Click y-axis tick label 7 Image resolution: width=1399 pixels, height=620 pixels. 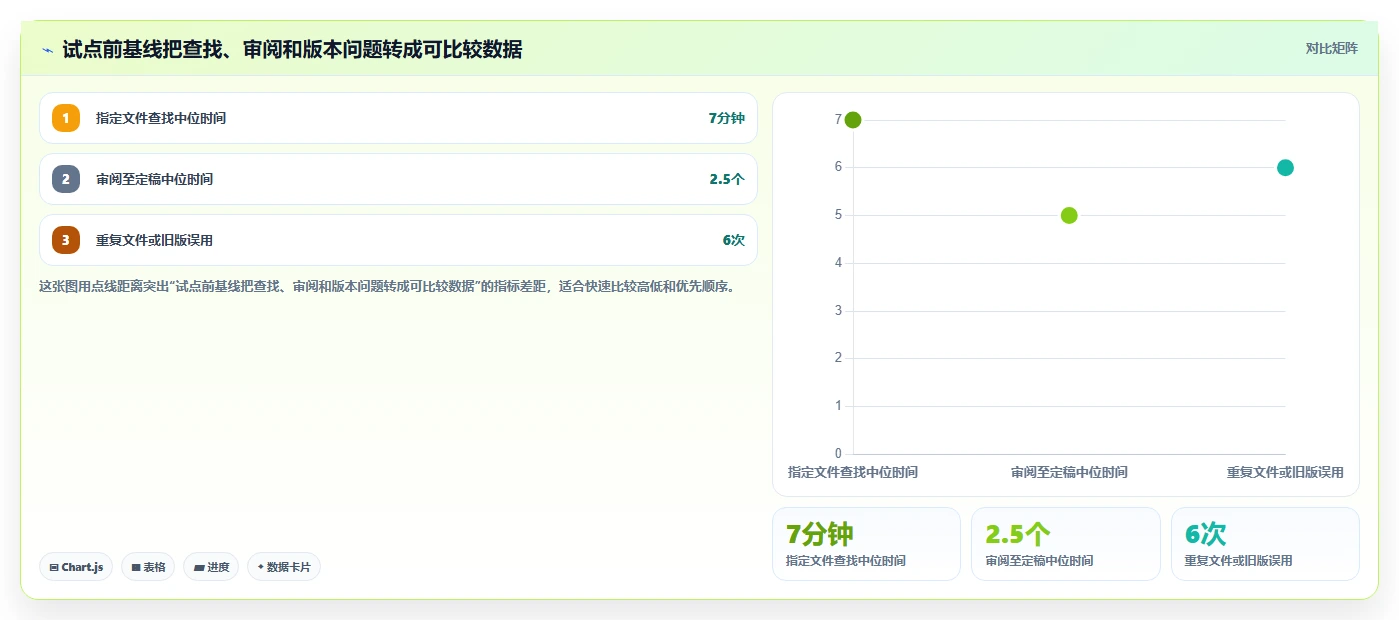tap(838, 120)
